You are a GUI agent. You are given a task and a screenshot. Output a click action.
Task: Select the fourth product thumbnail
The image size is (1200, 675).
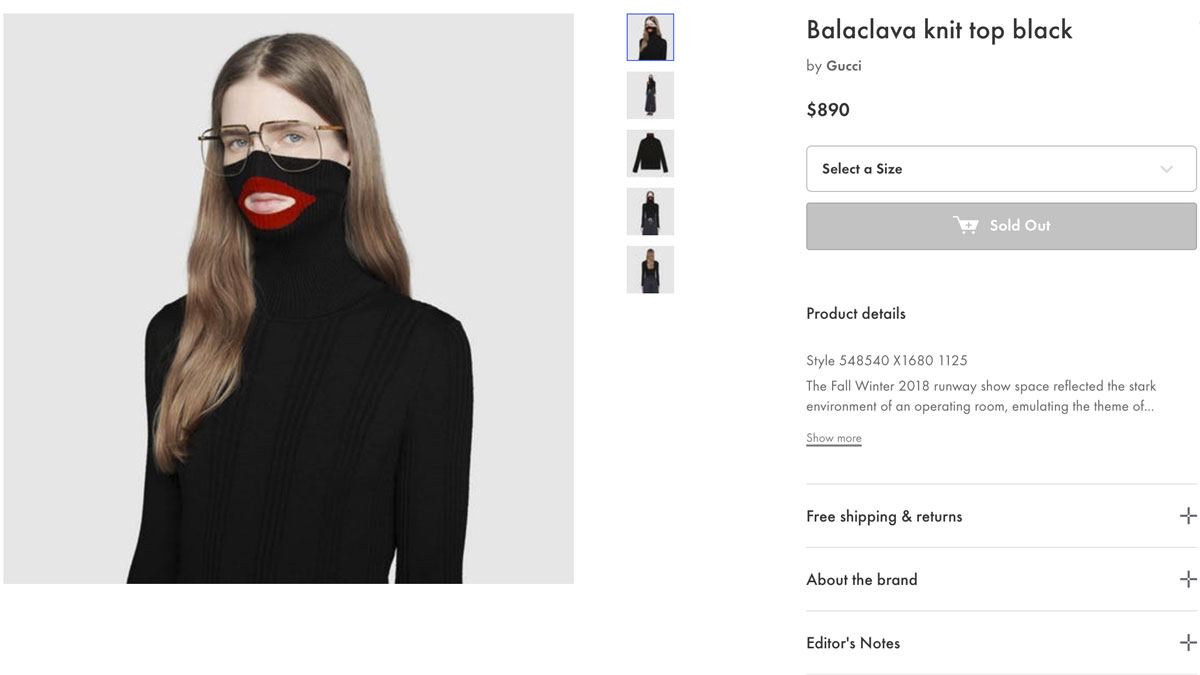pos(650,211)
